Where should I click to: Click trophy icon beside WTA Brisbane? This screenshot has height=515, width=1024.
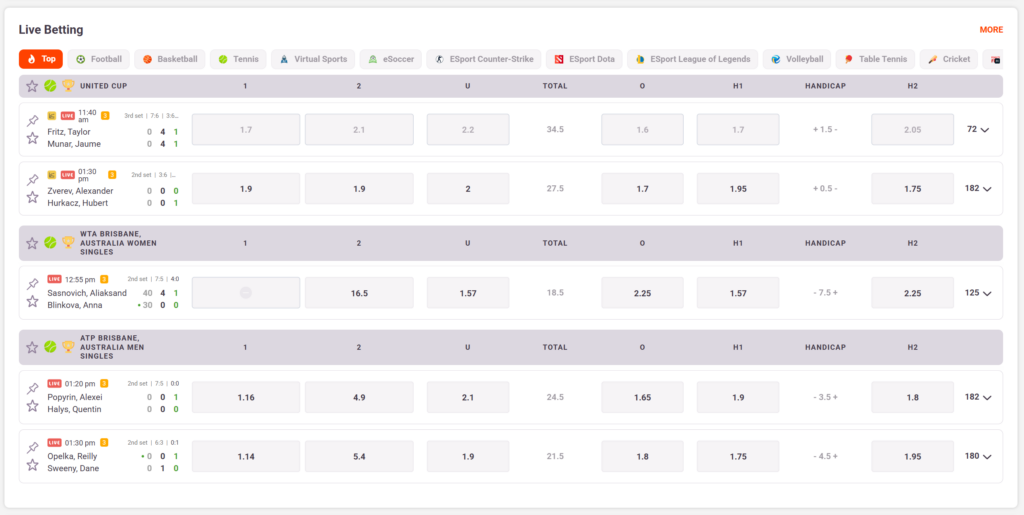(x=68, y=242)
